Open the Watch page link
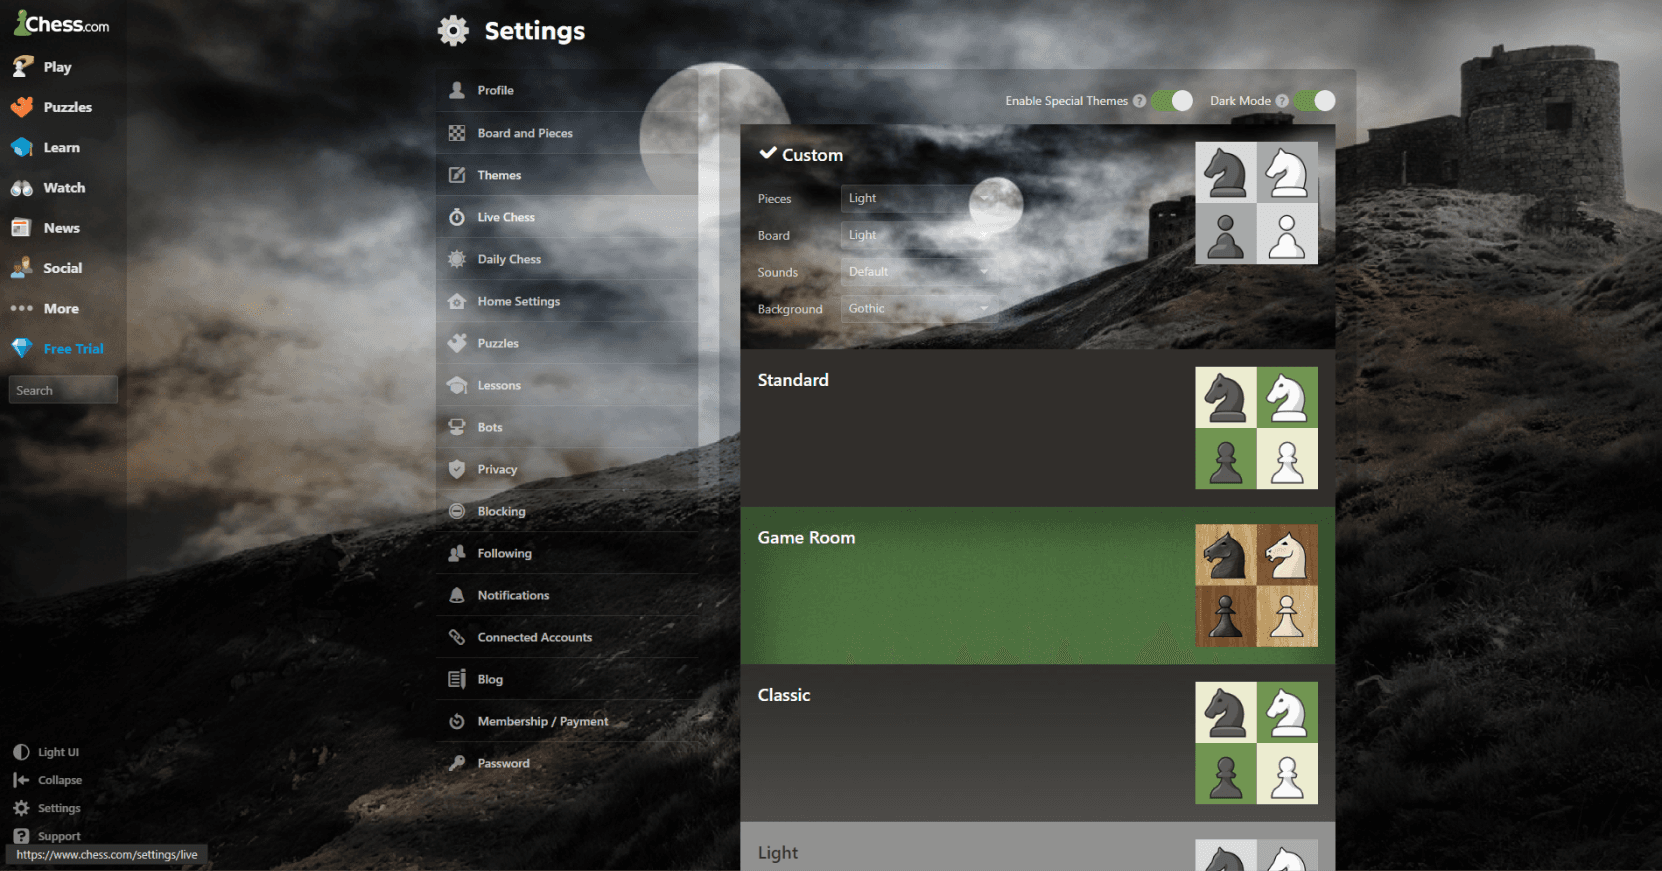The width and height of the screenshot is (1662, 871). click(64, 188)
